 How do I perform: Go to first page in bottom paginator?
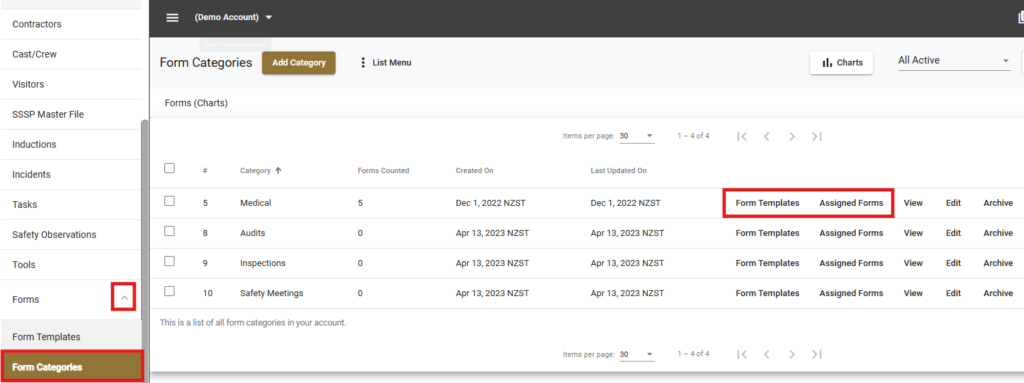742,354
